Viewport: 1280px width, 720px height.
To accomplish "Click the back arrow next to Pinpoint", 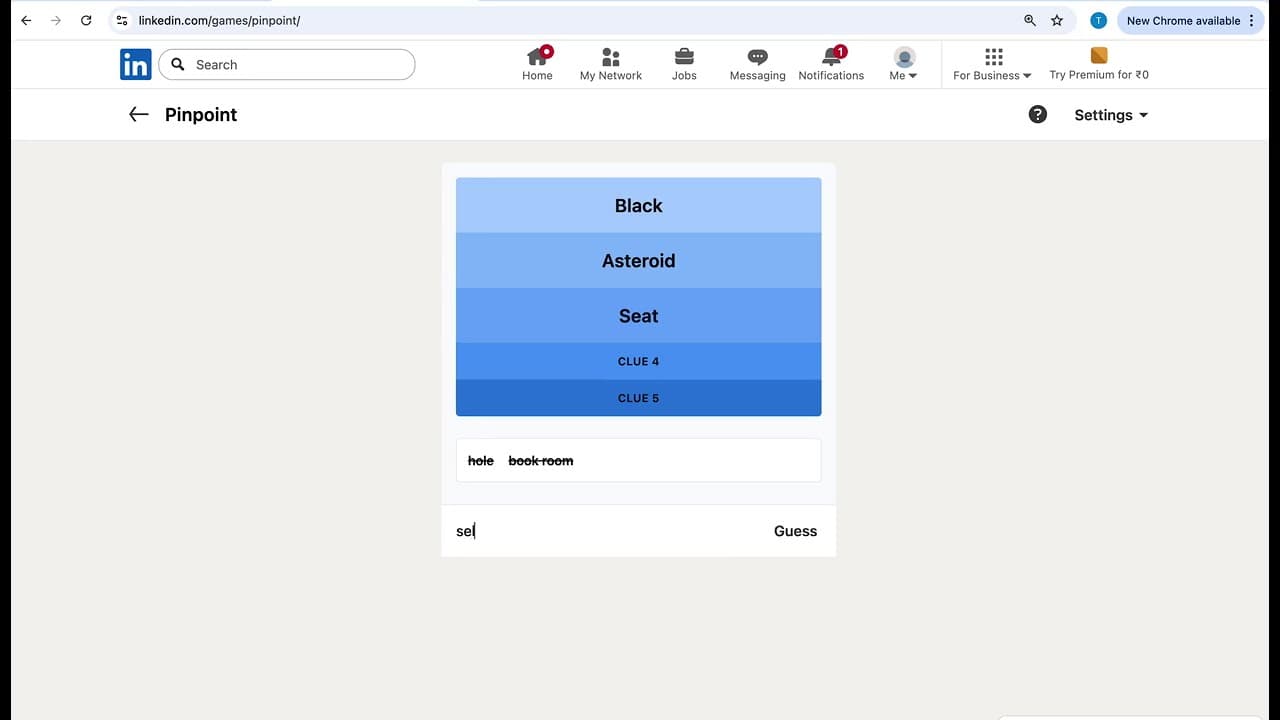I will [138, 114].
